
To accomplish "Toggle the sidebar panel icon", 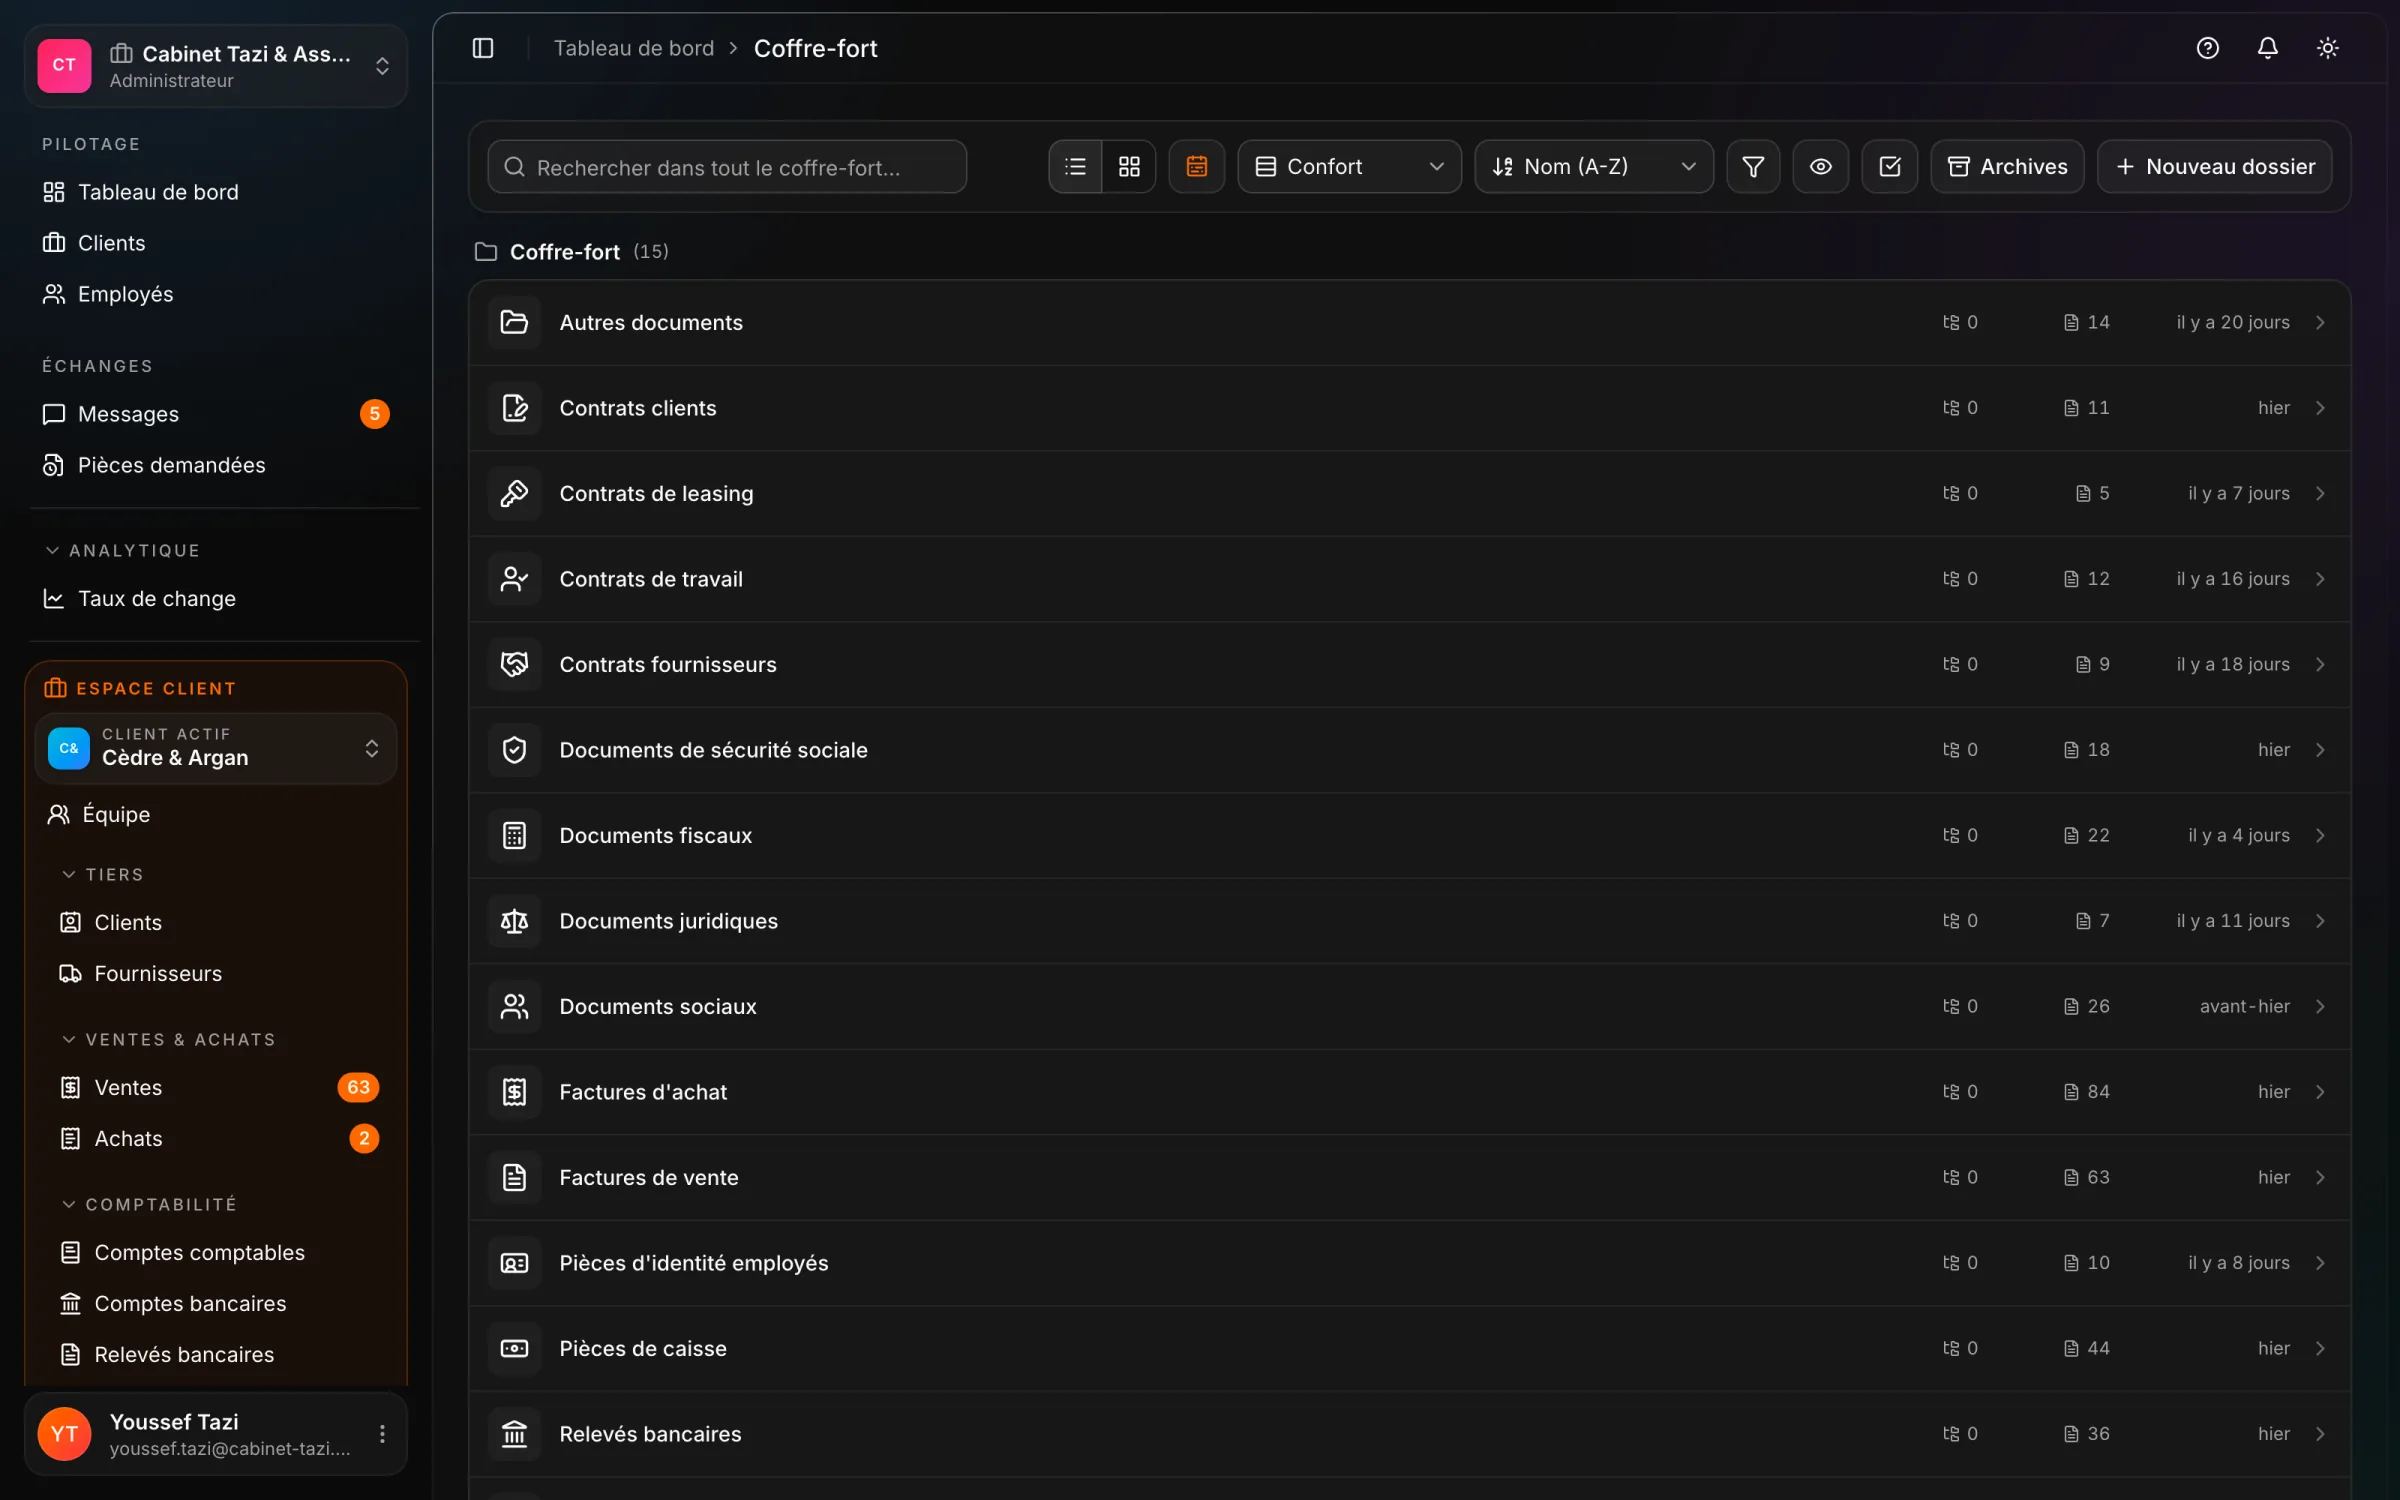I will pyautogui.click(x=483, y=48).
